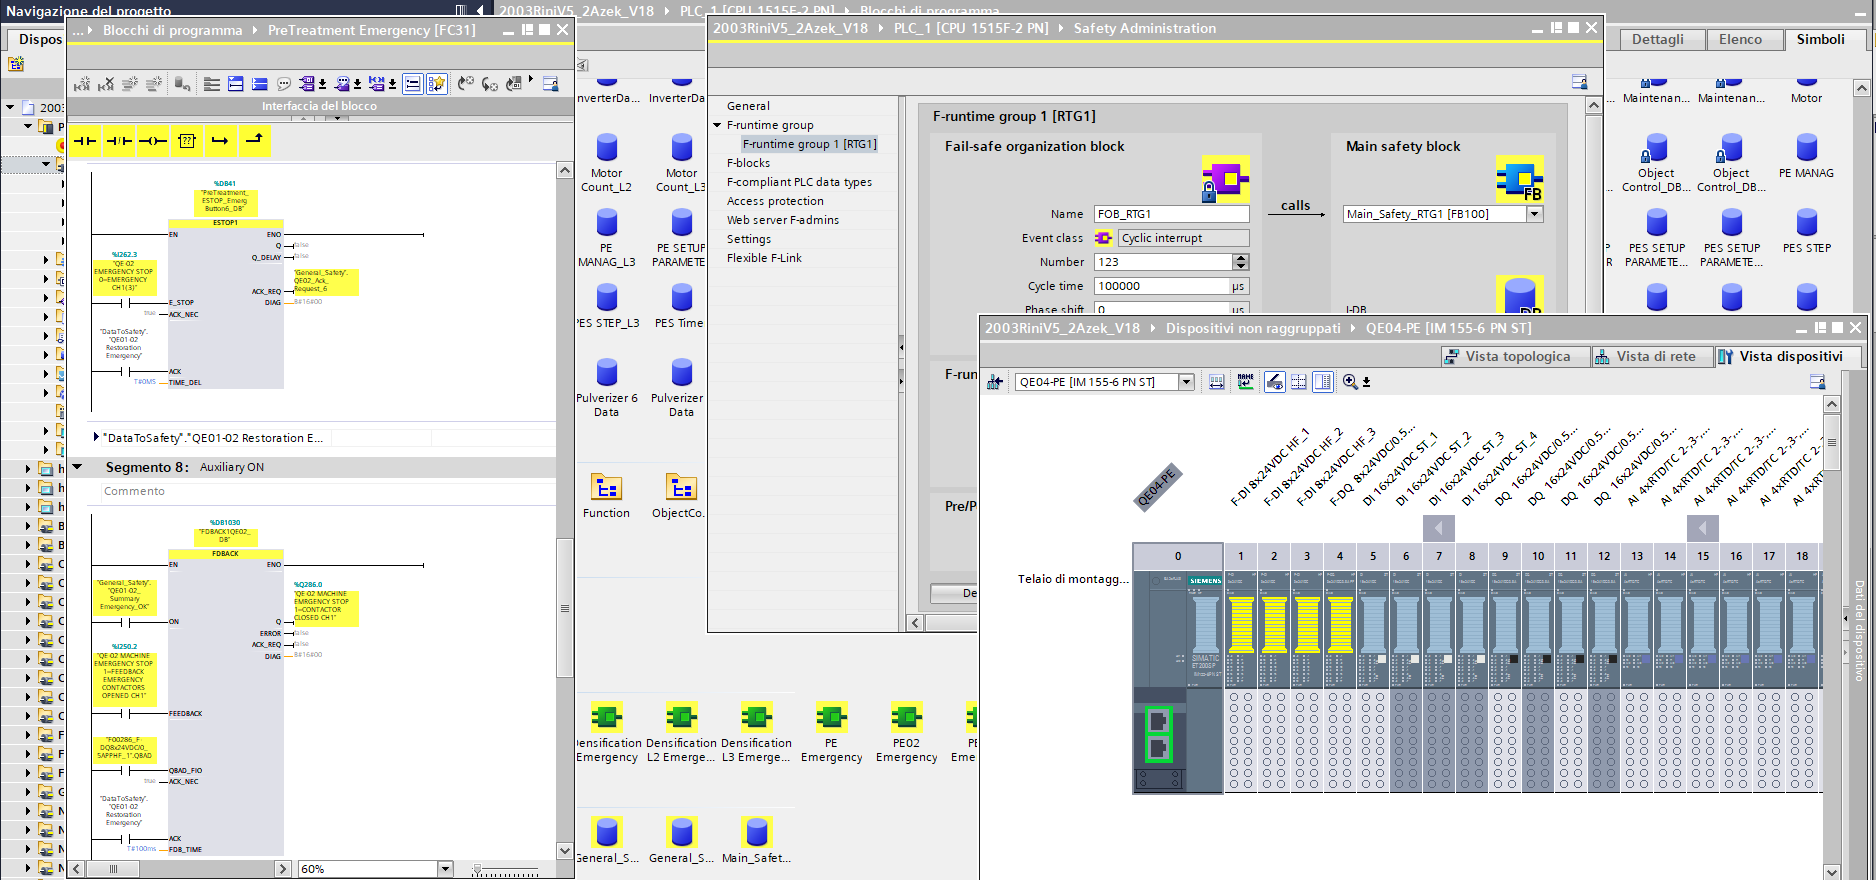Open a ladder branch
The image size is (1876, 880).
221,141
